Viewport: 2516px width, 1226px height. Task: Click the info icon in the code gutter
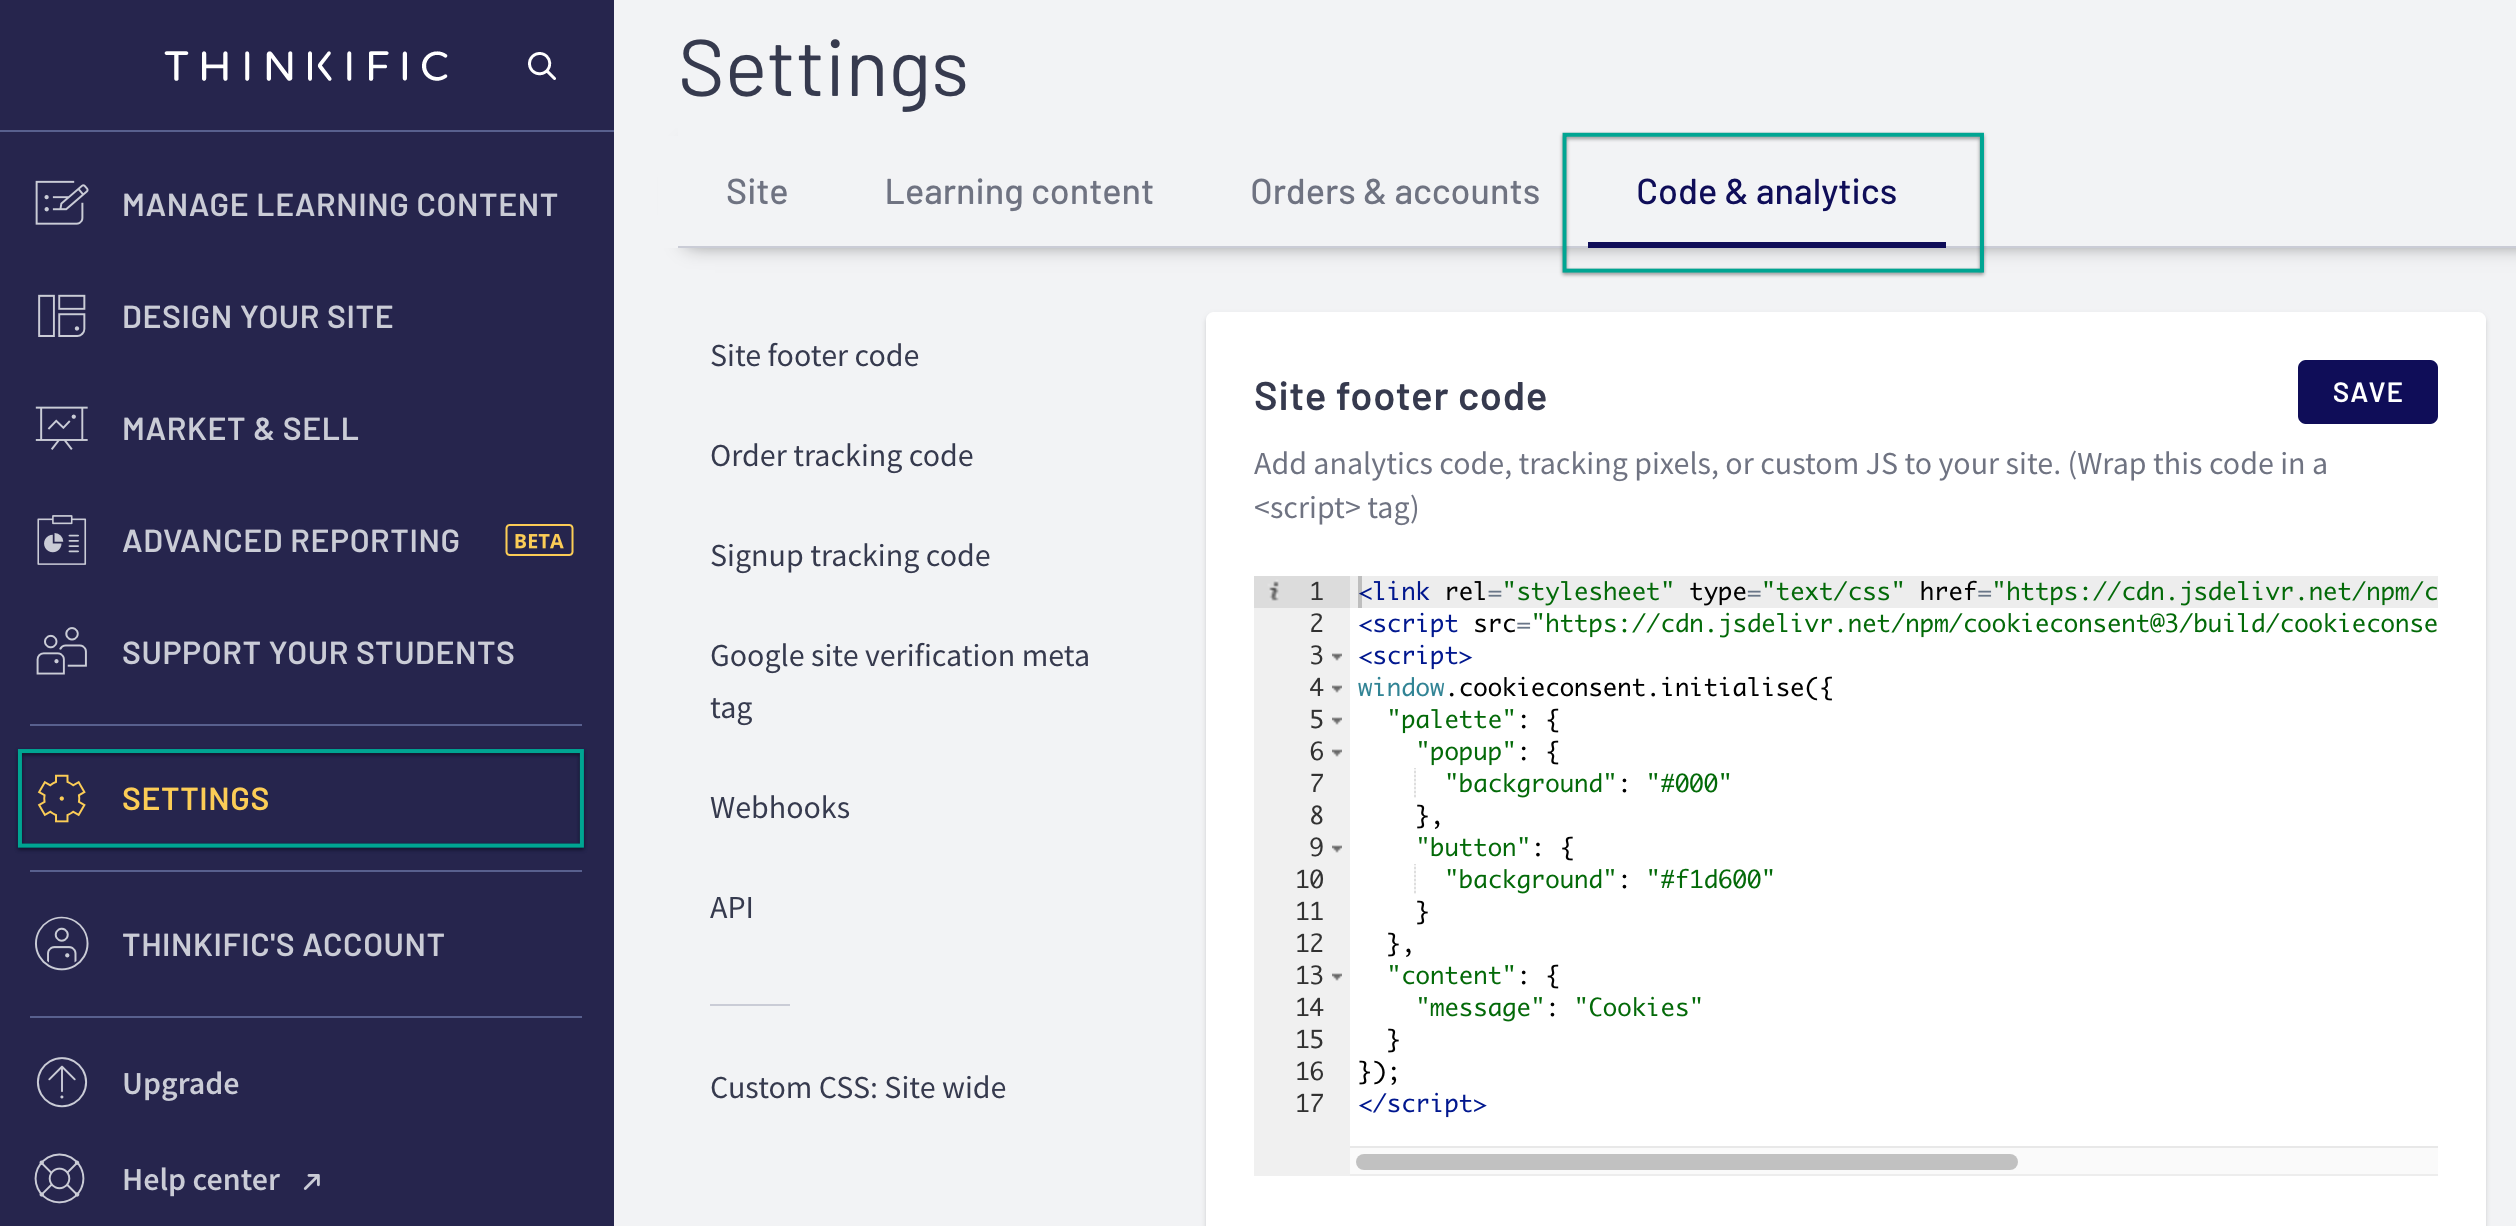[1273, 591]
